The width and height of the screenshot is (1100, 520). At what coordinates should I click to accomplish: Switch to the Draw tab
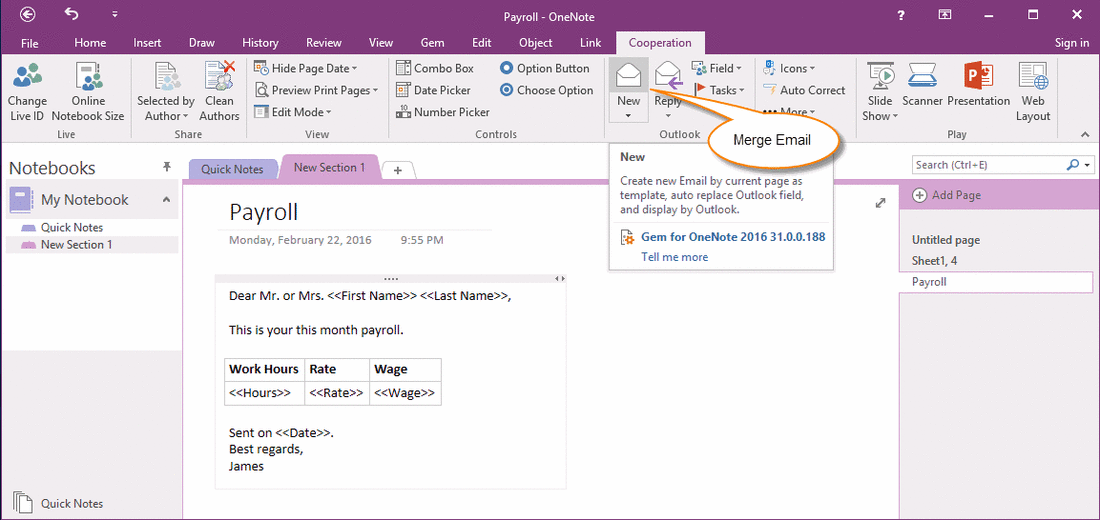pyautogui.click(x=202, y=43)
